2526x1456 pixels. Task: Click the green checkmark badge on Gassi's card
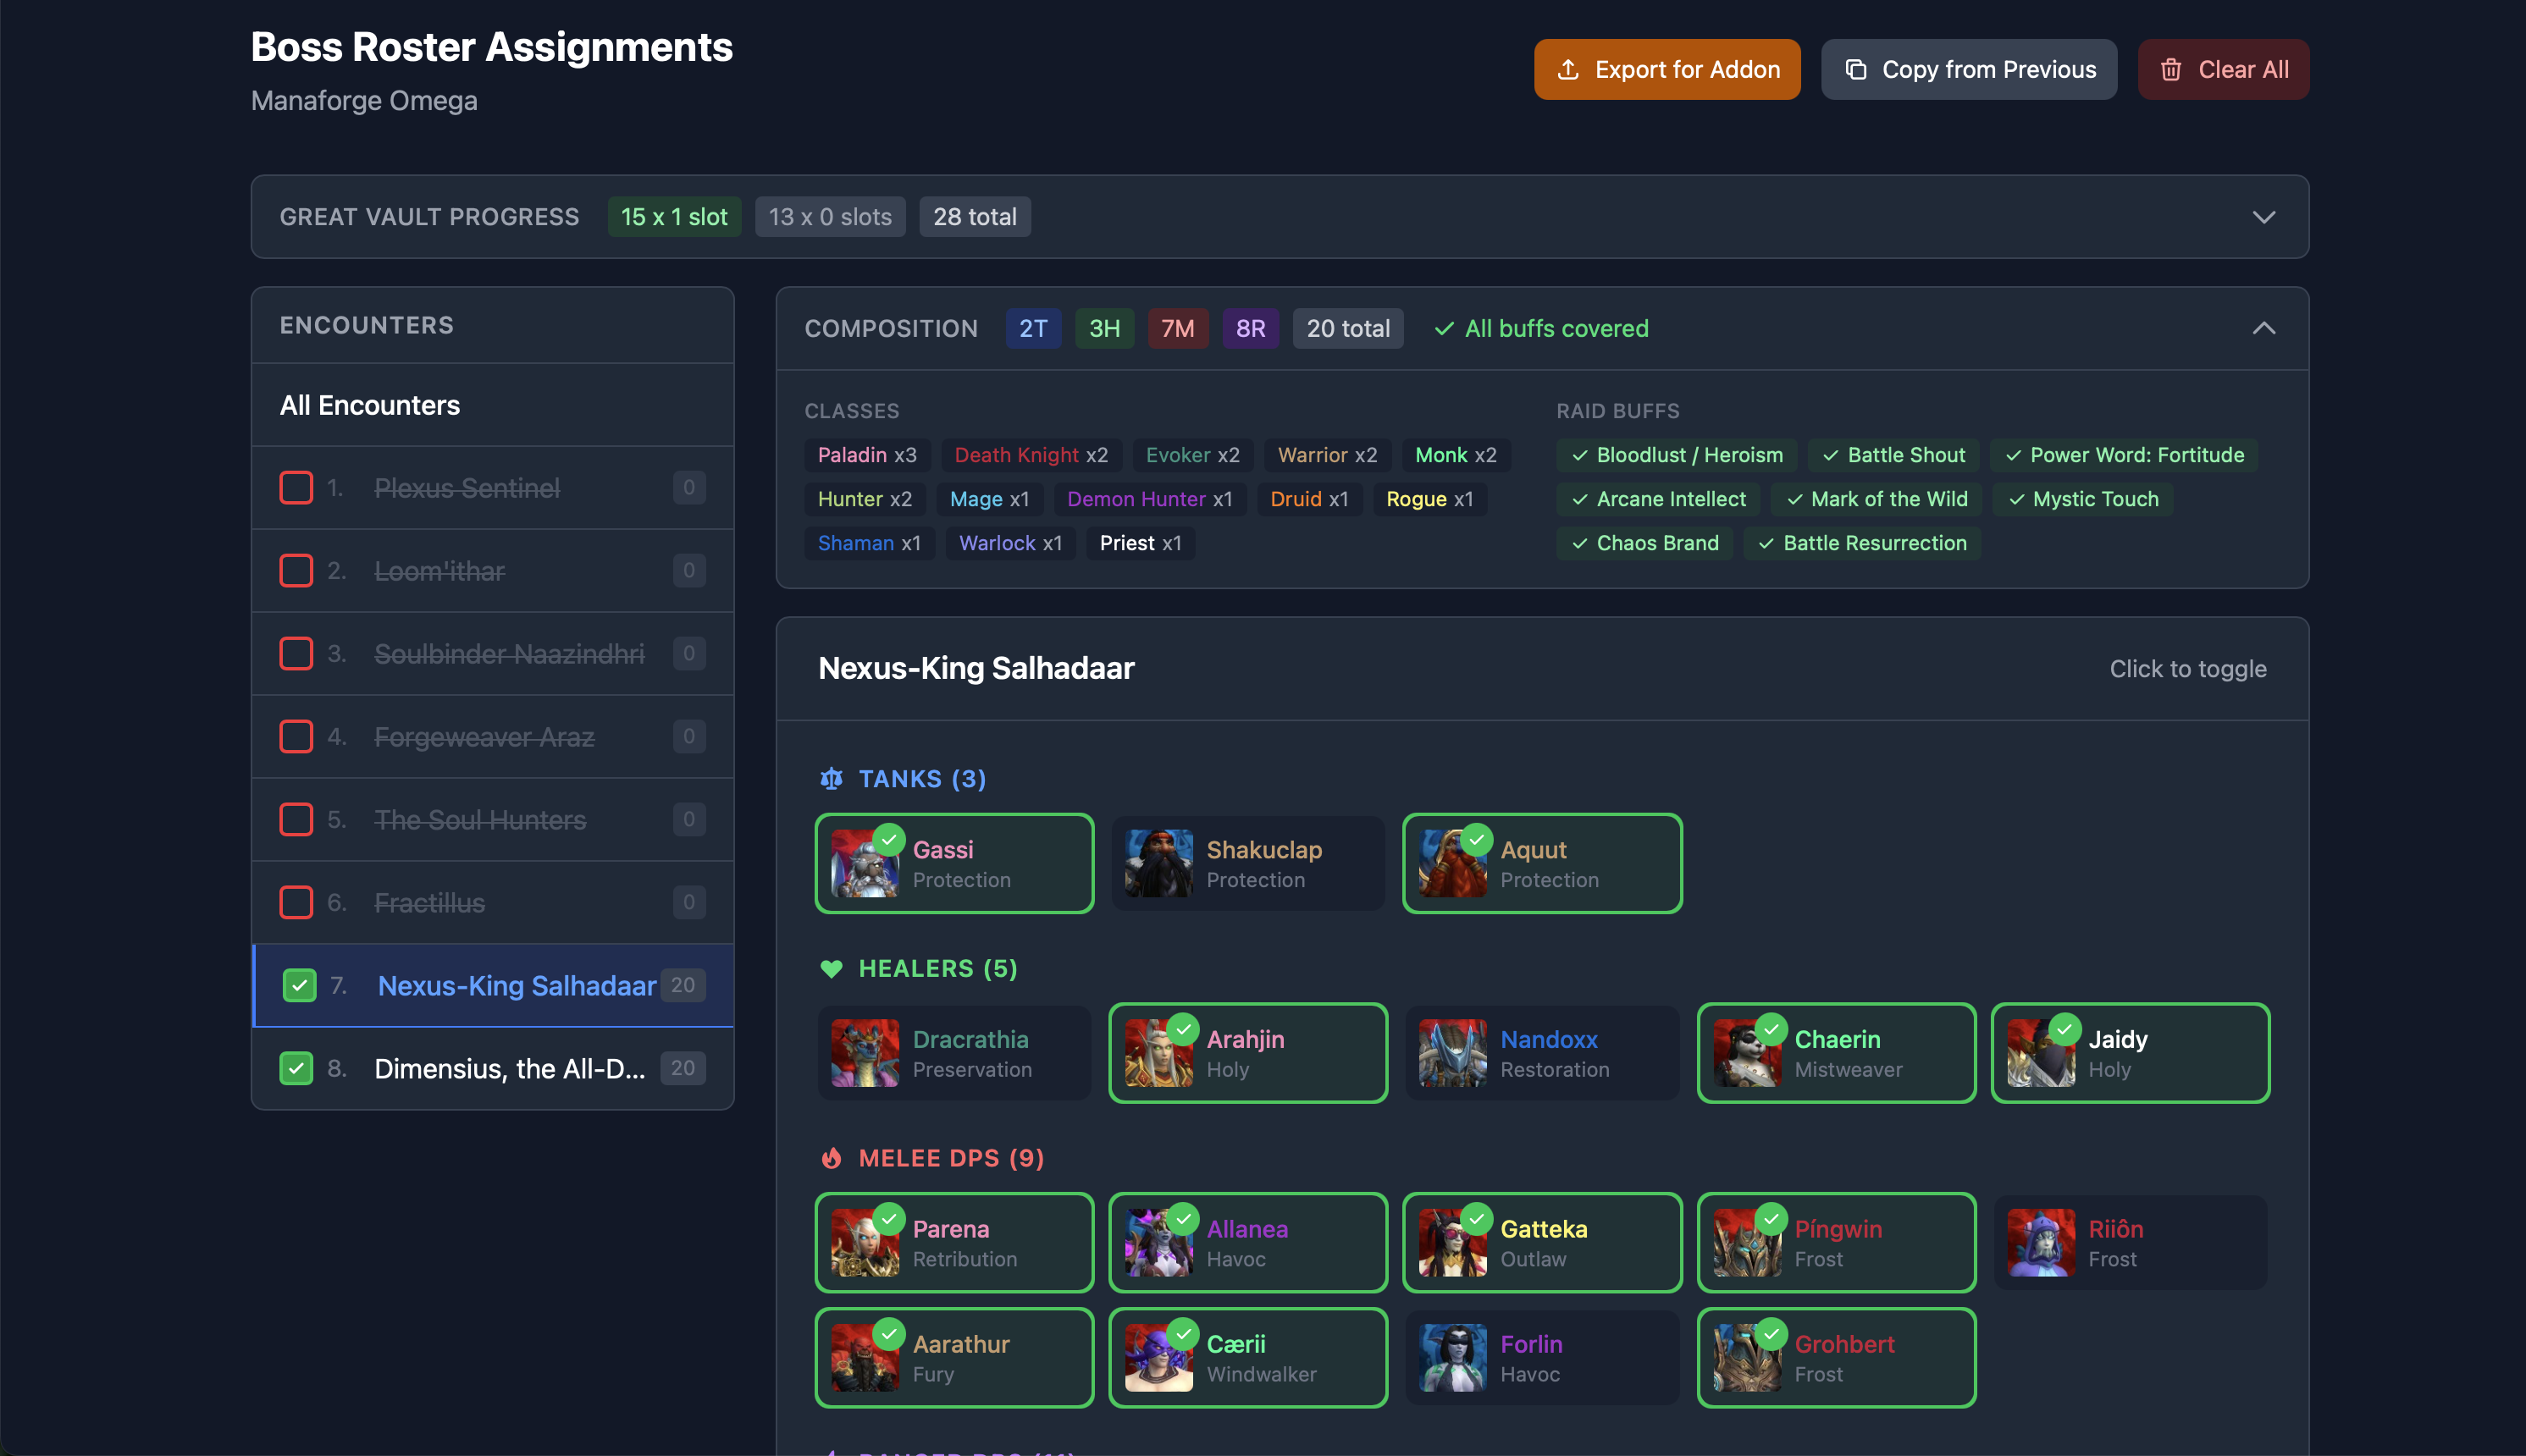click(x=888, y=838)
